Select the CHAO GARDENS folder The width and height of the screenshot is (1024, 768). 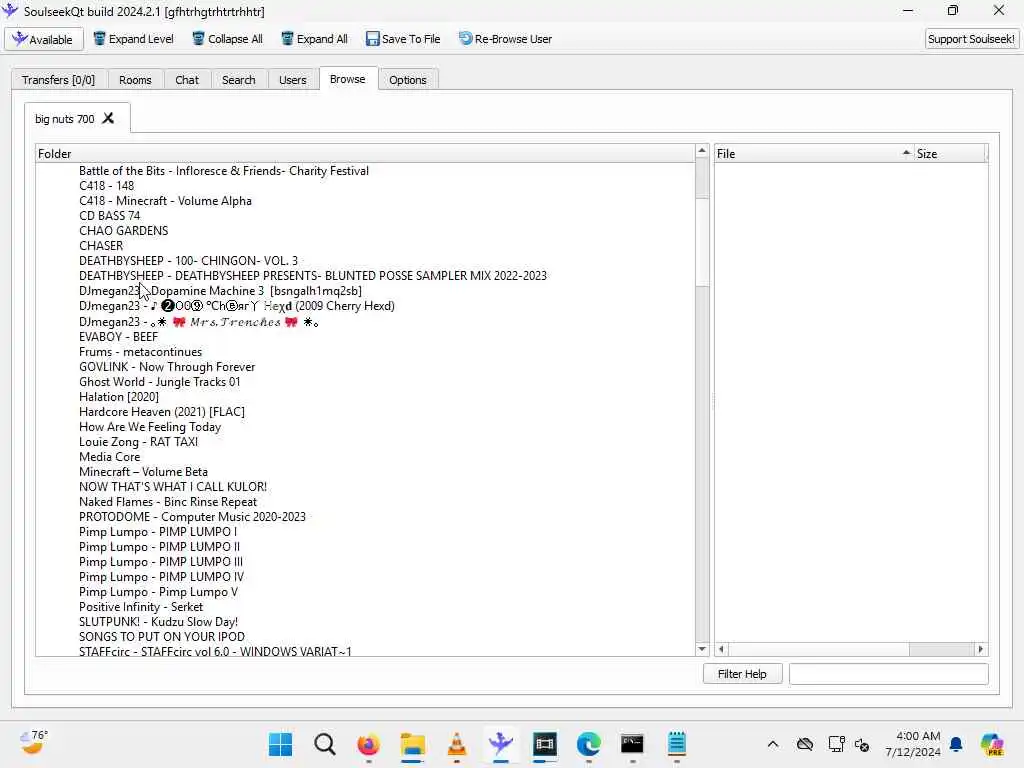pos(123,231)
